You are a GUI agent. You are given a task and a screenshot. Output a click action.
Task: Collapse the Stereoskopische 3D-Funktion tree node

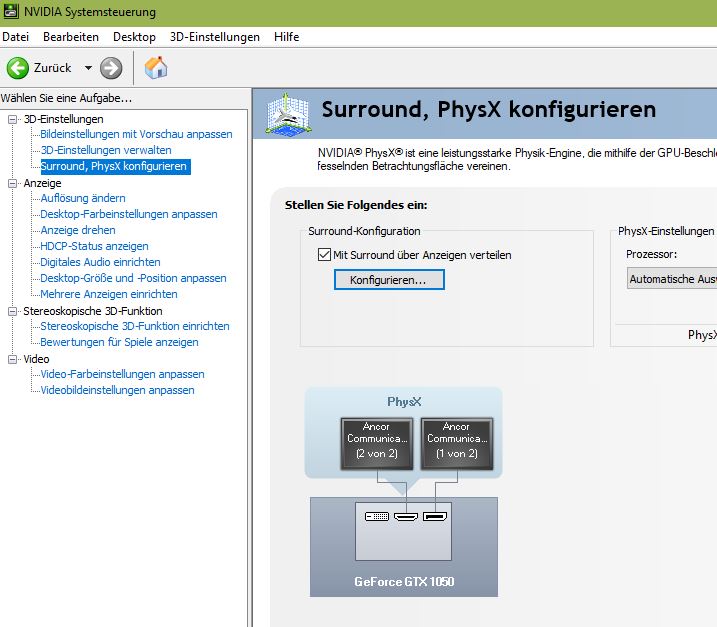(x=13, y=311)
